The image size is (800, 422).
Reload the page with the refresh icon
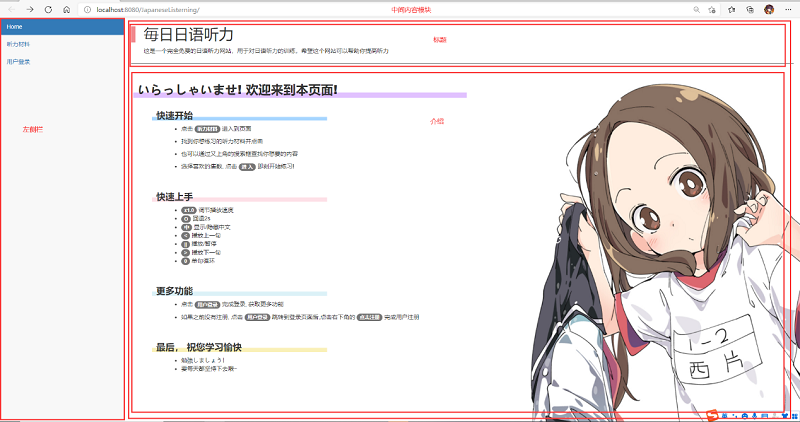pyautogui.click(x=48, y=9)
